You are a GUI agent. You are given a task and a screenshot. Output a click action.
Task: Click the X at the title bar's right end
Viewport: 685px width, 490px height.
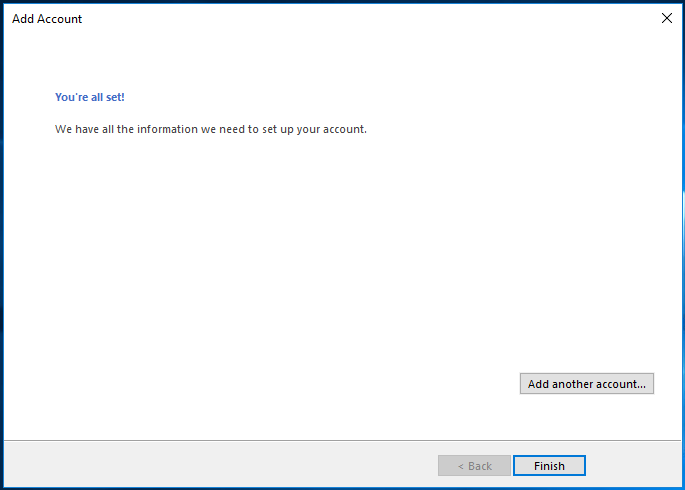point(667,18)
